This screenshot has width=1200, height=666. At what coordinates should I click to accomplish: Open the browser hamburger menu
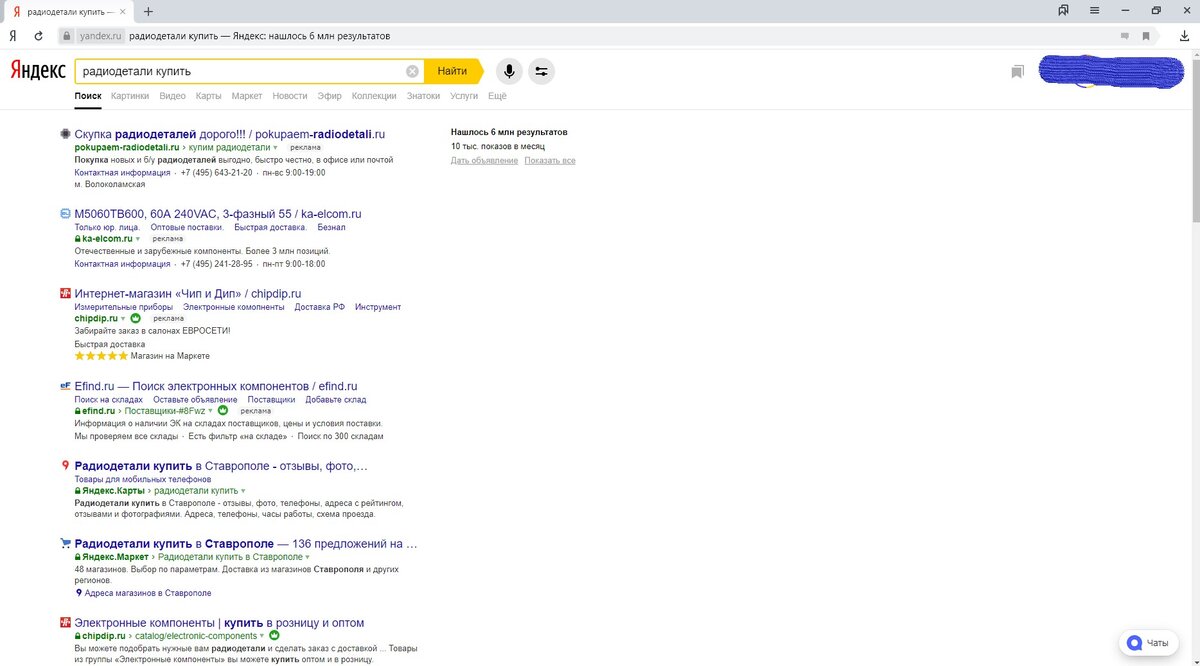1095,11
